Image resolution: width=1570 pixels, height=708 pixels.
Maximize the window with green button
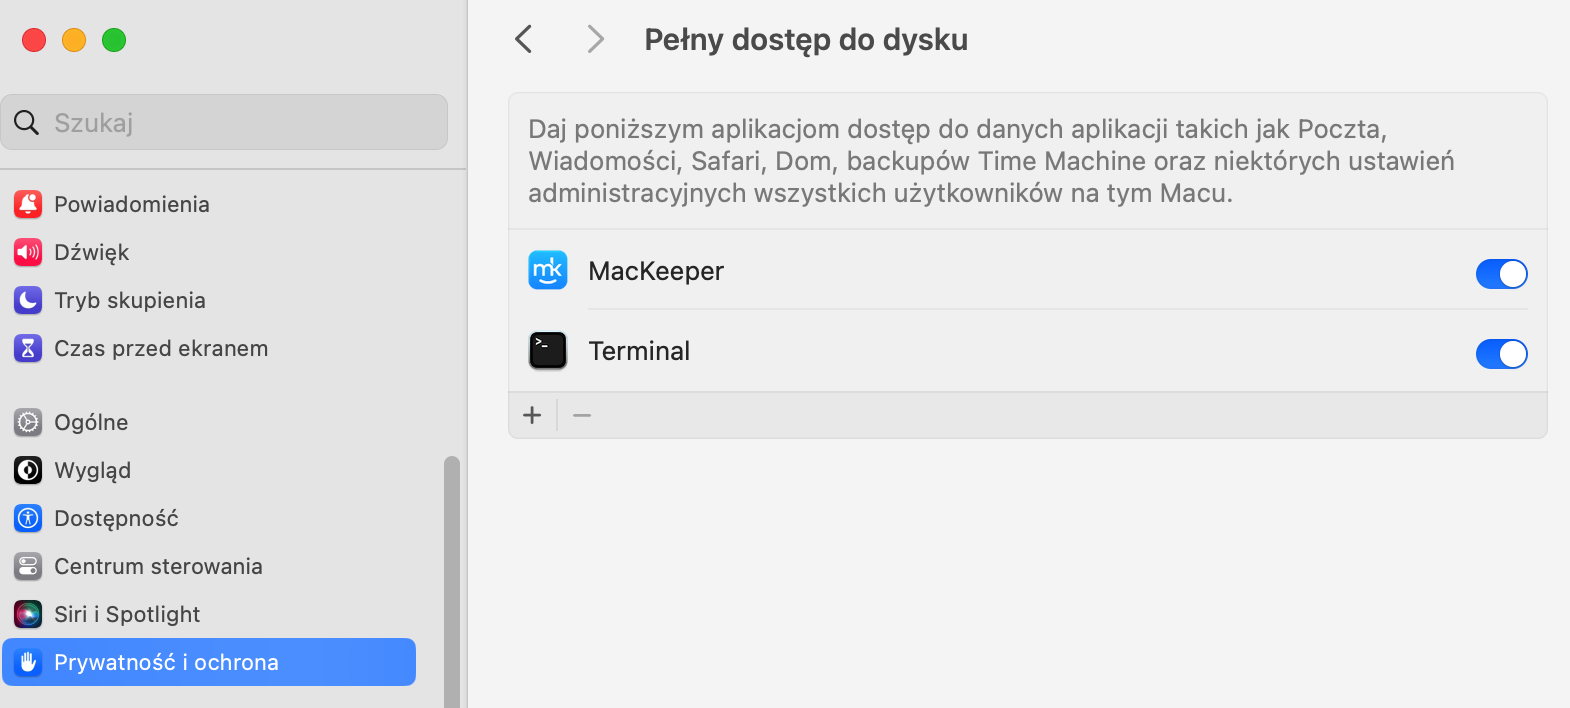[x=114, y=40]
